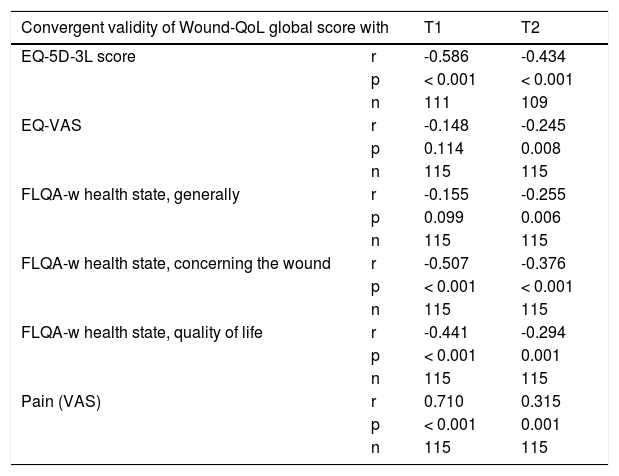Click the p-value 0.008
Image resolution: width=619 pixels, height=476 pixels.
click(x=539, y=148)
